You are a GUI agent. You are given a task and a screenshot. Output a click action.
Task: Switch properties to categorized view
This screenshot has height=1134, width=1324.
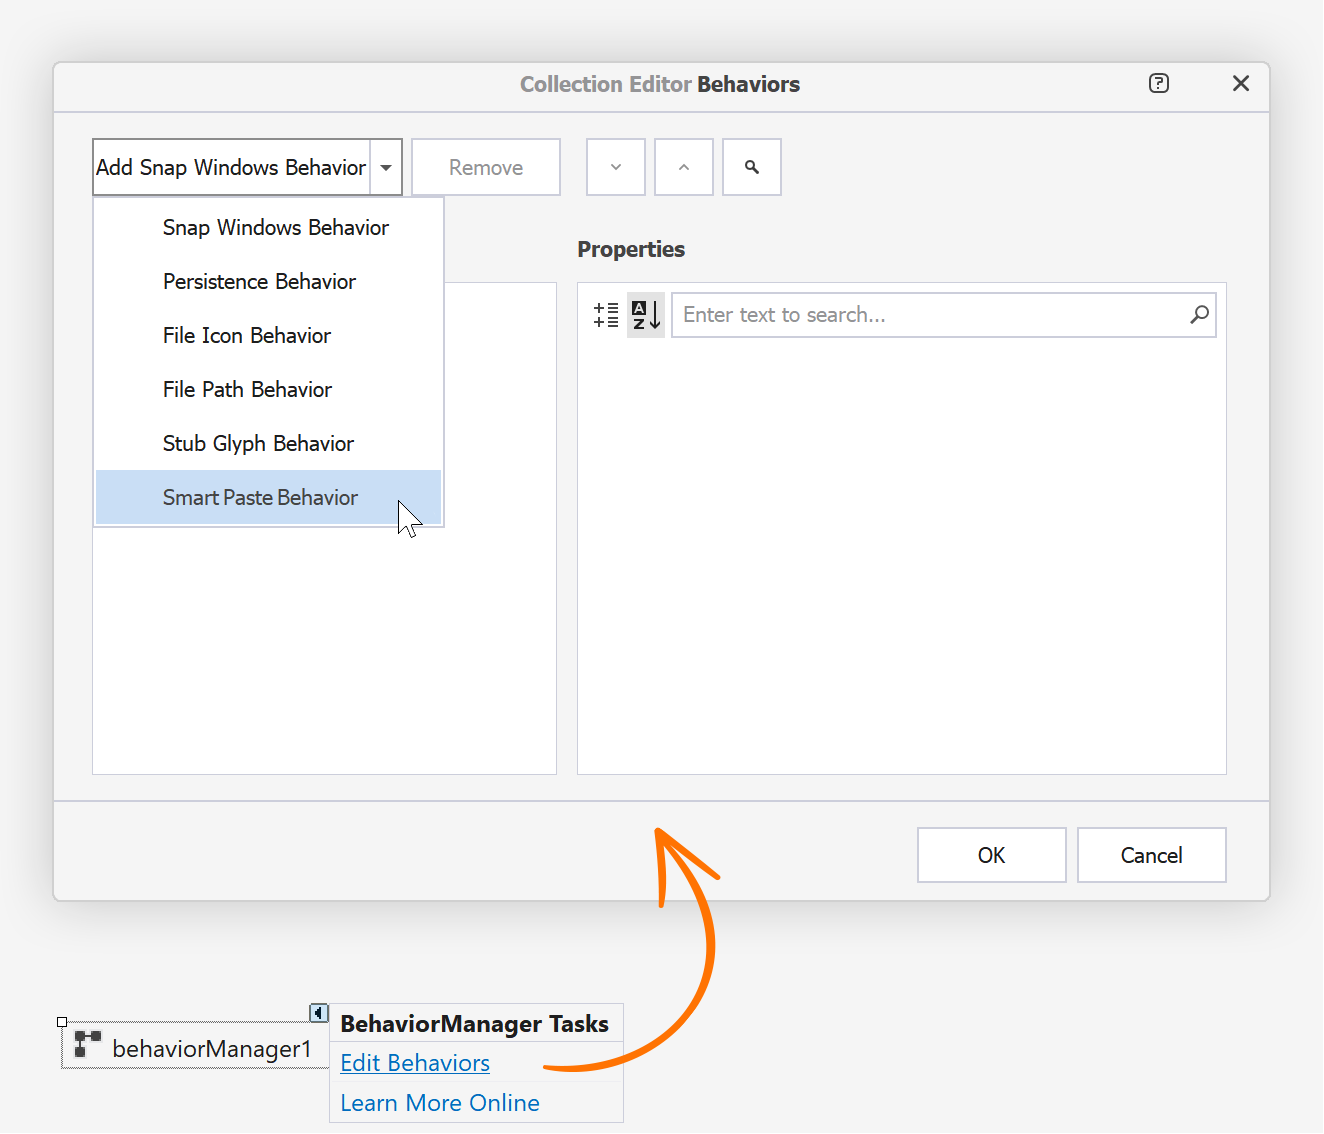(606, 315)
